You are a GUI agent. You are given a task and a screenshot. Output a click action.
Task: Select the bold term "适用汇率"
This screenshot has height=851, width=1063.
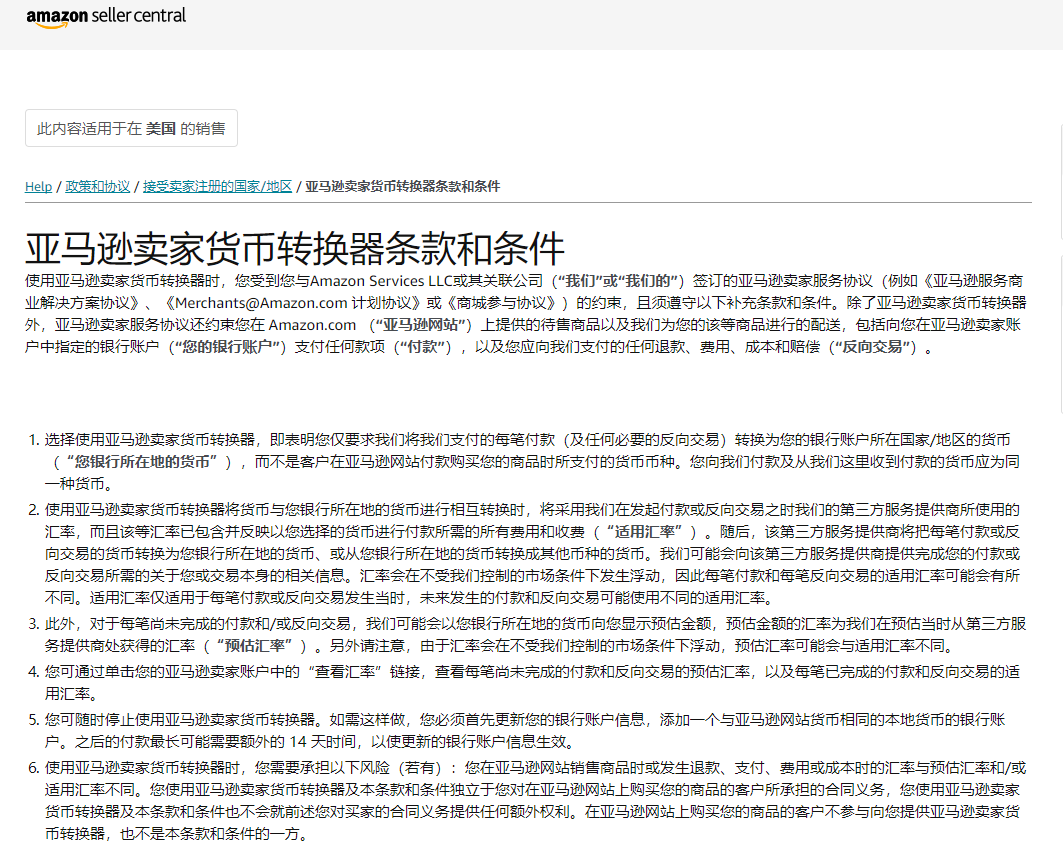click(x=644, y=532)
